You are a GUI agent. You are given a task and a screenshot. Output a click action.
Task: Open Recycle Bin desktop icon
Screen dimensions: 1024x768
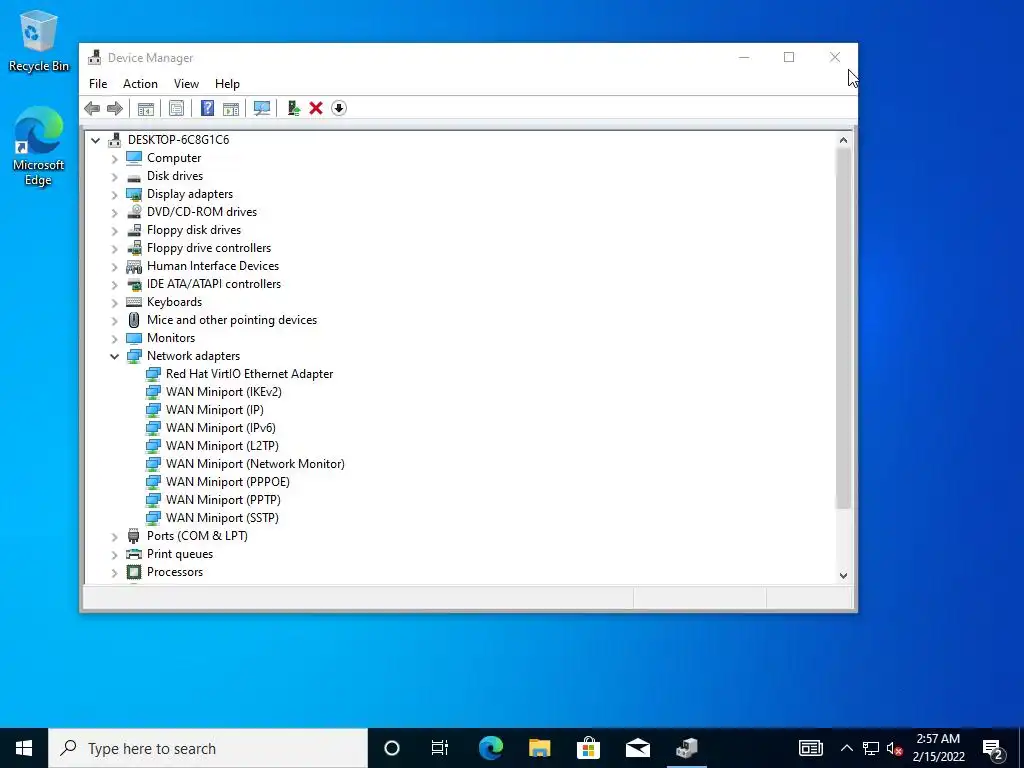[x=39, y=40]
